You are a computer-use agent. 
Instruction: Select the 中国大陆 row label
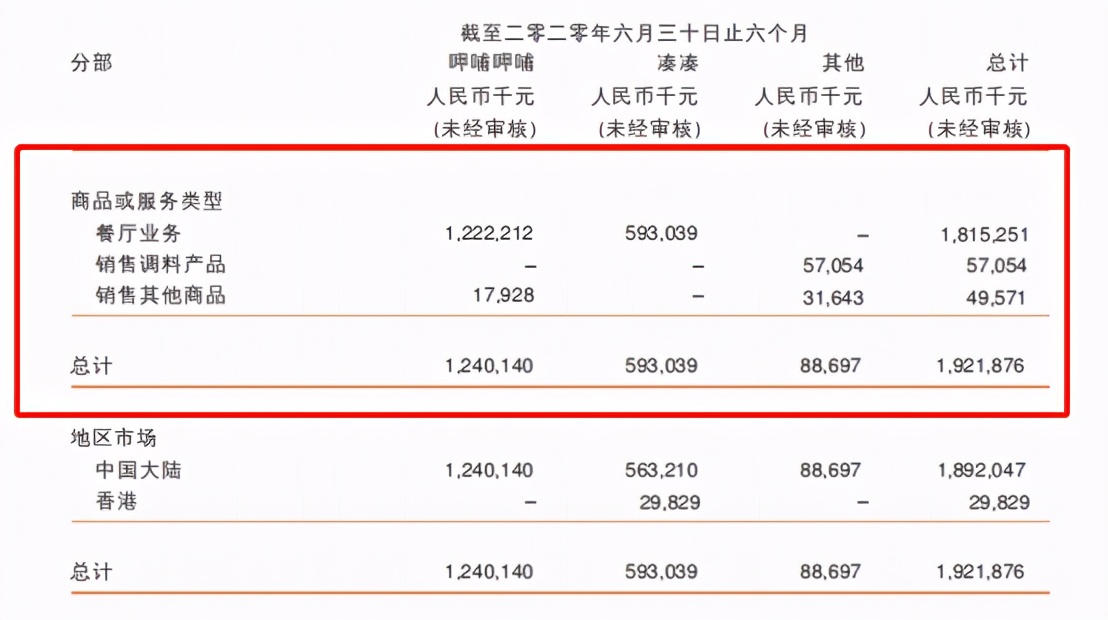pyautogui.click(x=139, y=470)
